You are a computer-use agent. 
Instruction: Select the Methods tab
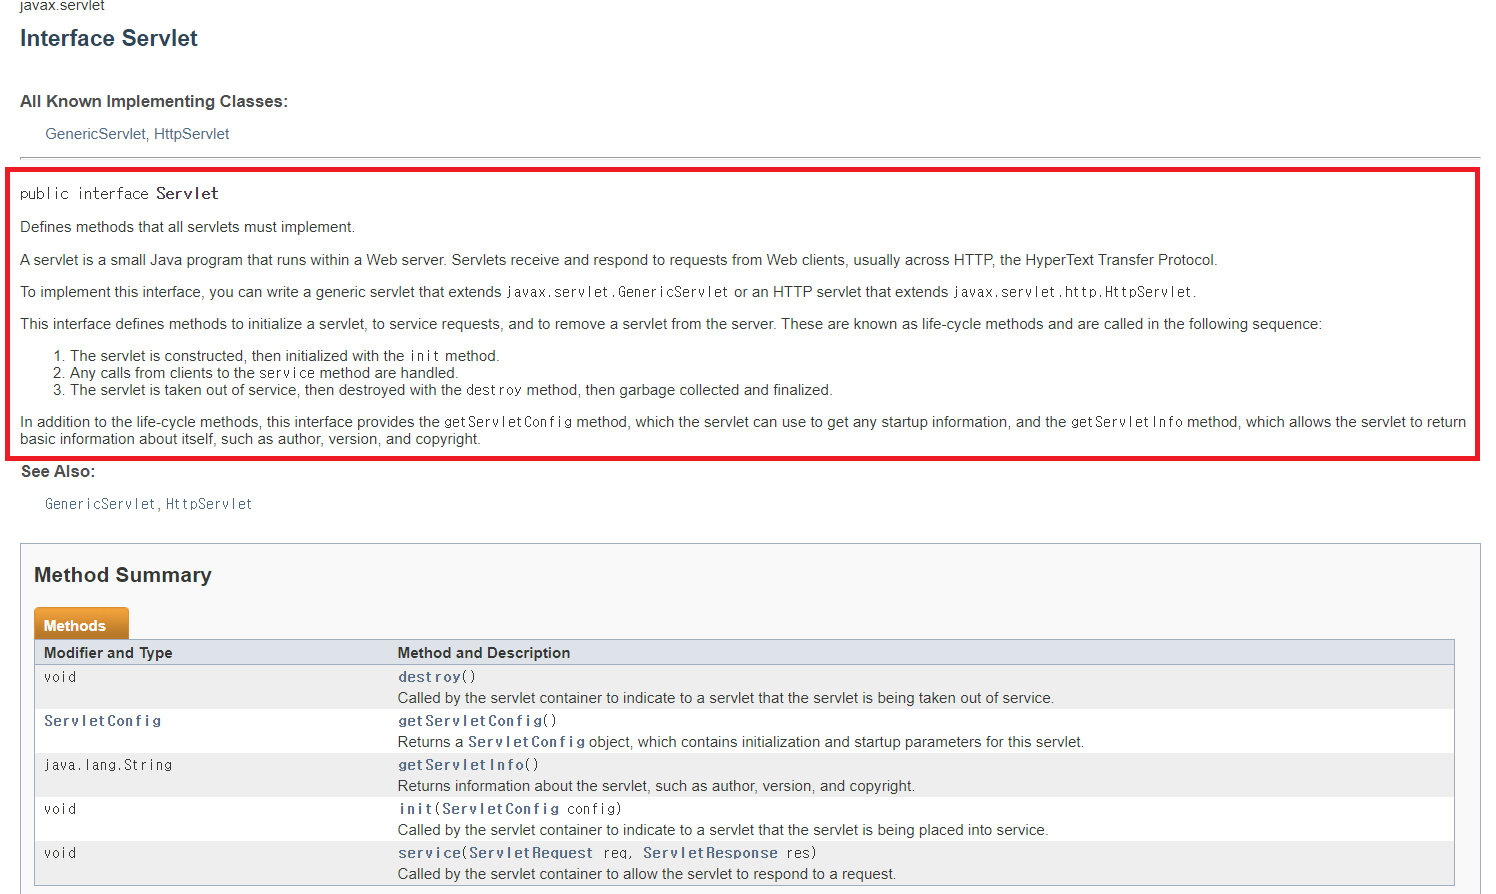[81, 624]
